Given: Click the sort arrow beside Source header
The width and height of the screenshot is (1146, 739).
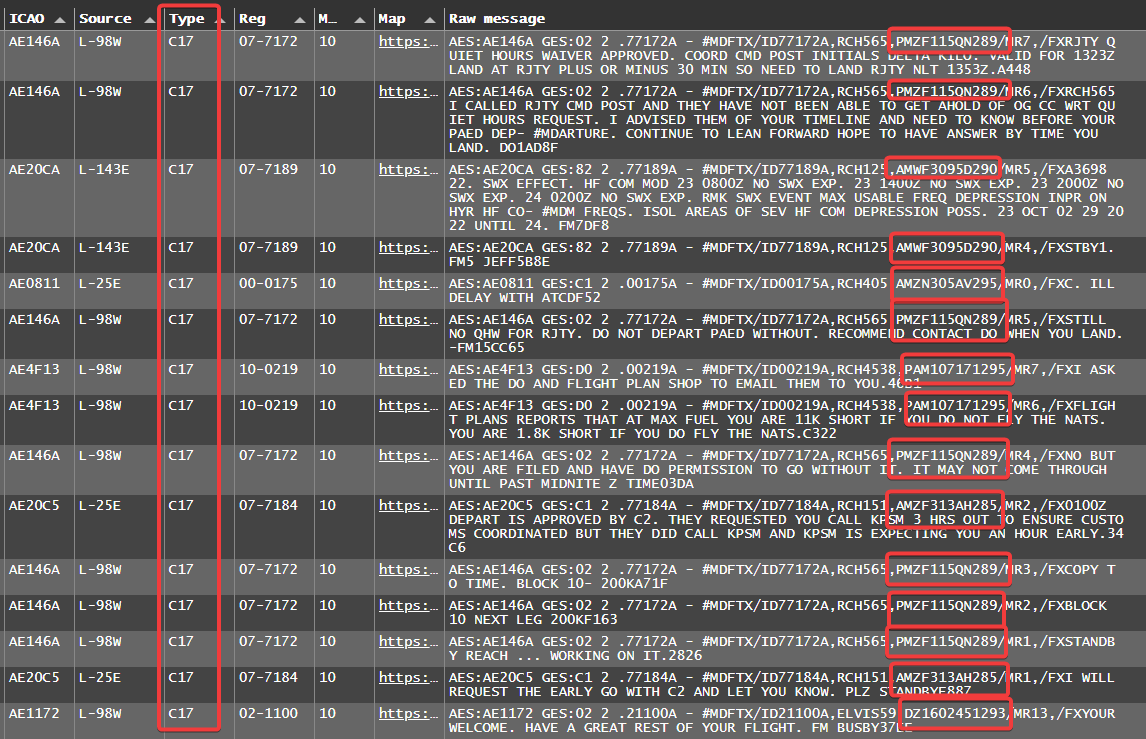Looking at the screenshot, I should 149,20.
